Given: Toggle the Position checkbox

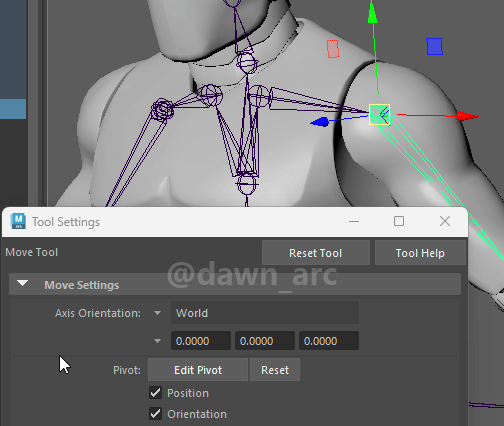Looking at the screenshot, I should tap(155, 393).
